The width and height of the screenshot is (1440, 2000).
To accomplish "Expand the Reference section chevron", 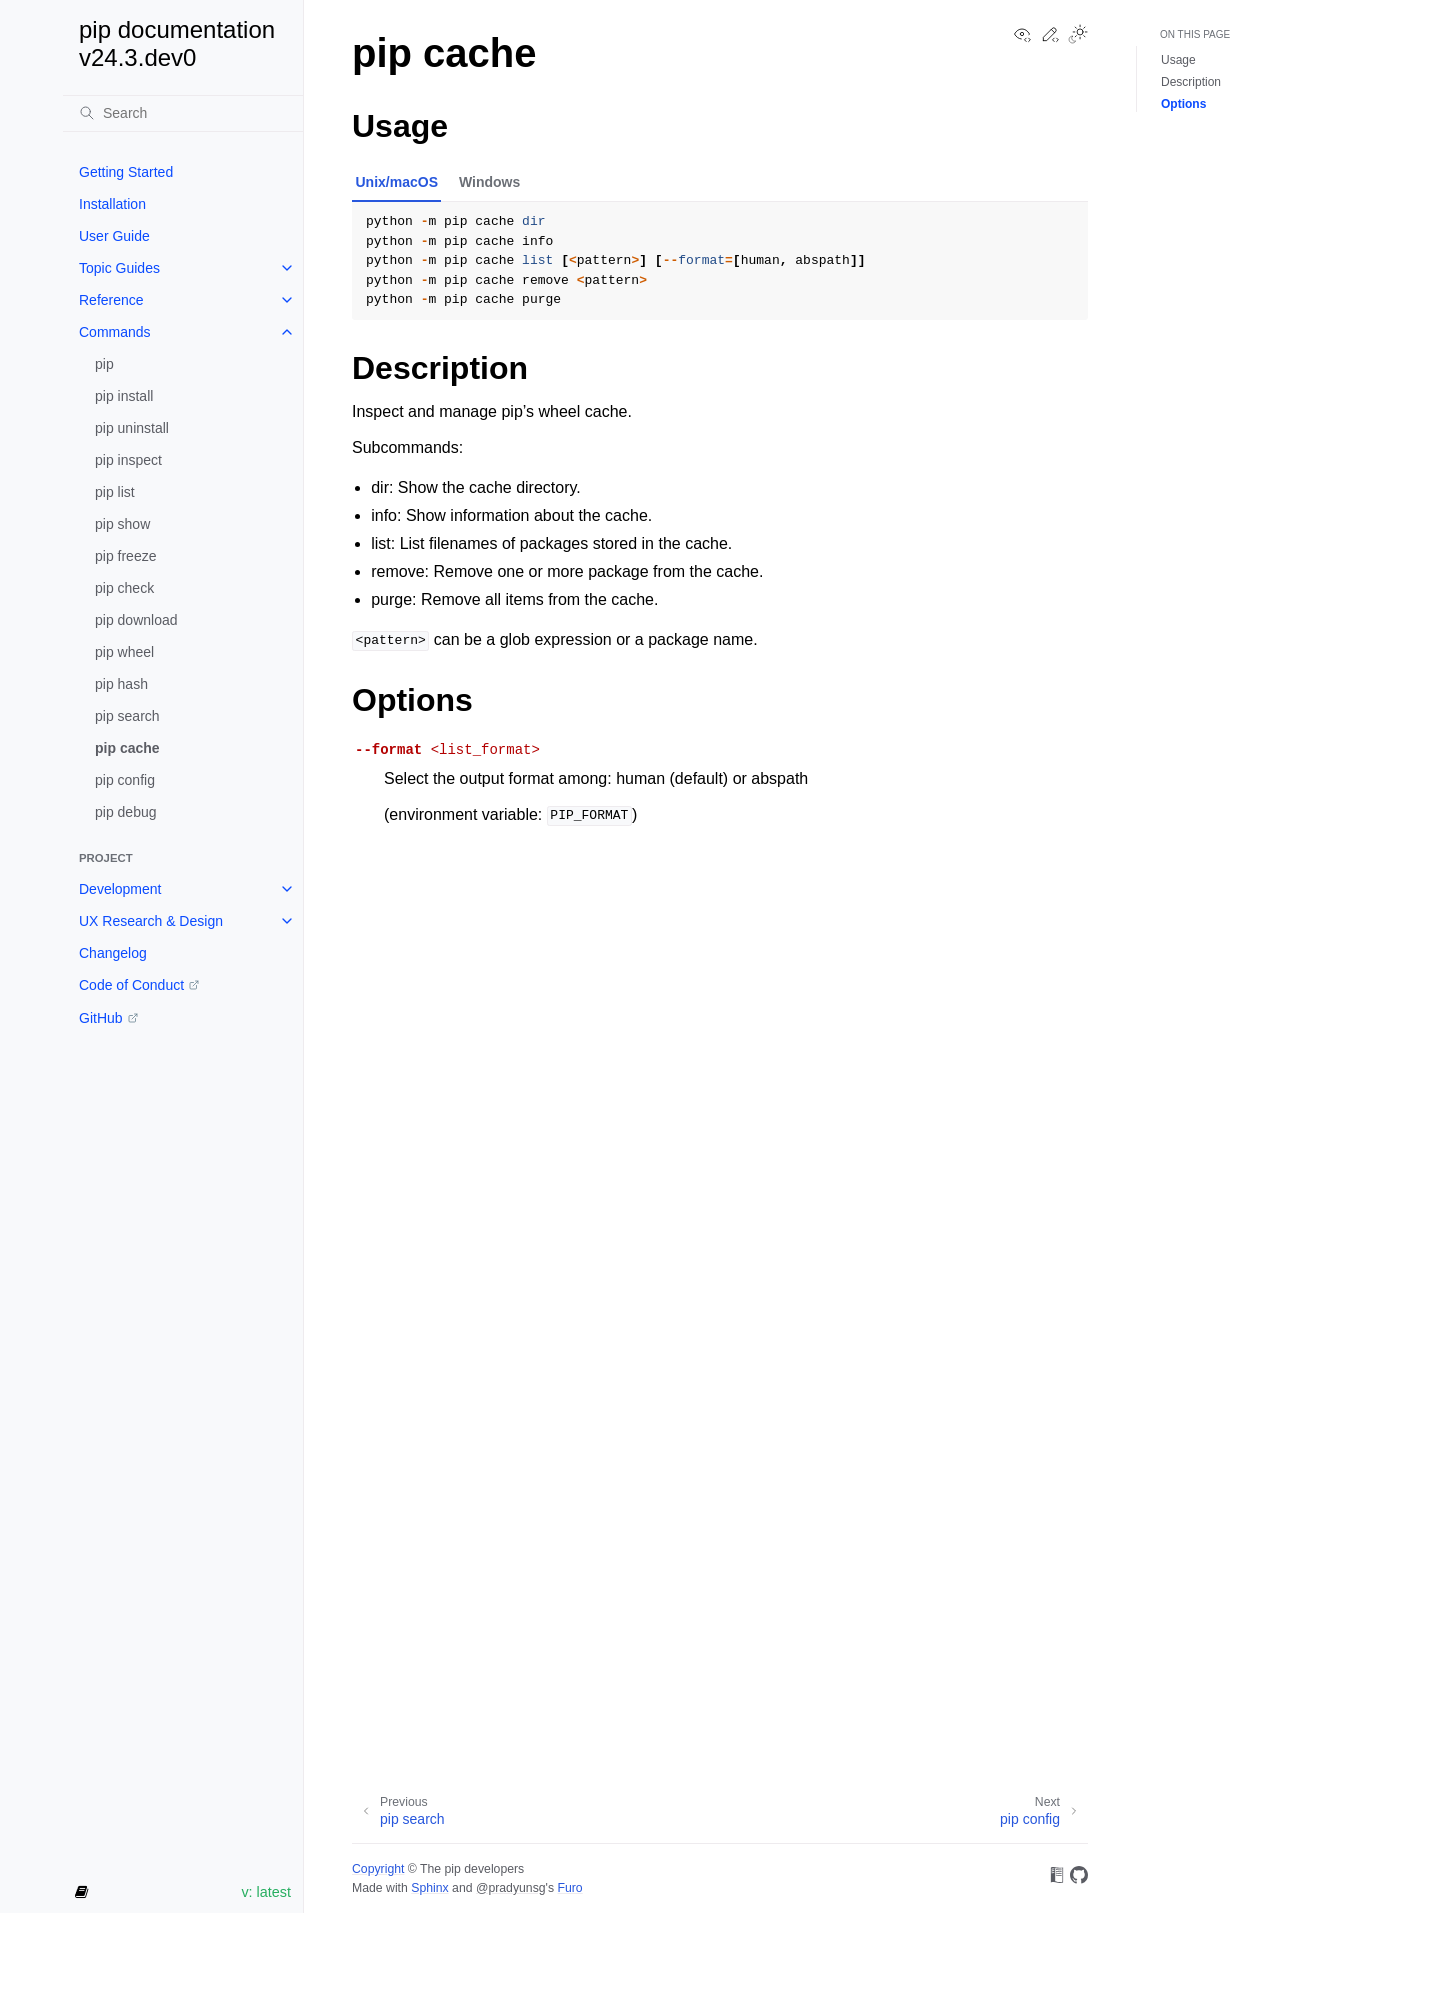I will [287, 300].
